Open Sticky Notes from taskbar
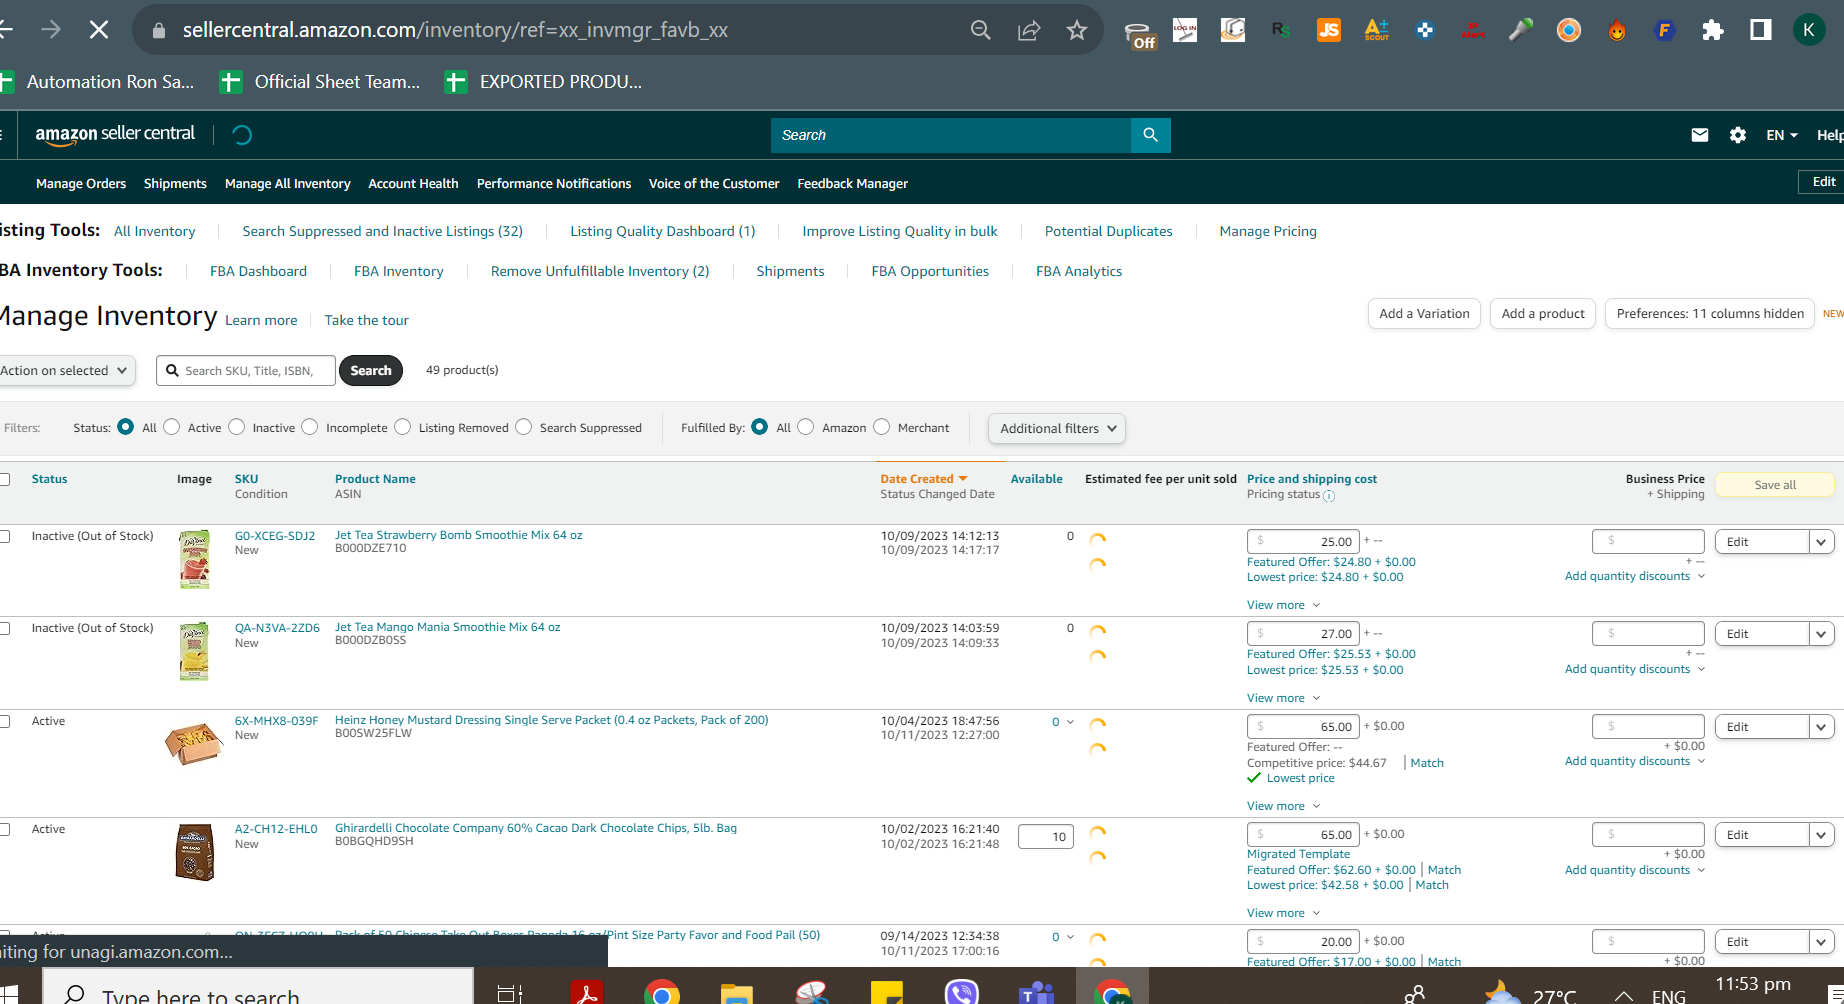The image size is (1844, 1004). click(x=886, y=993)
